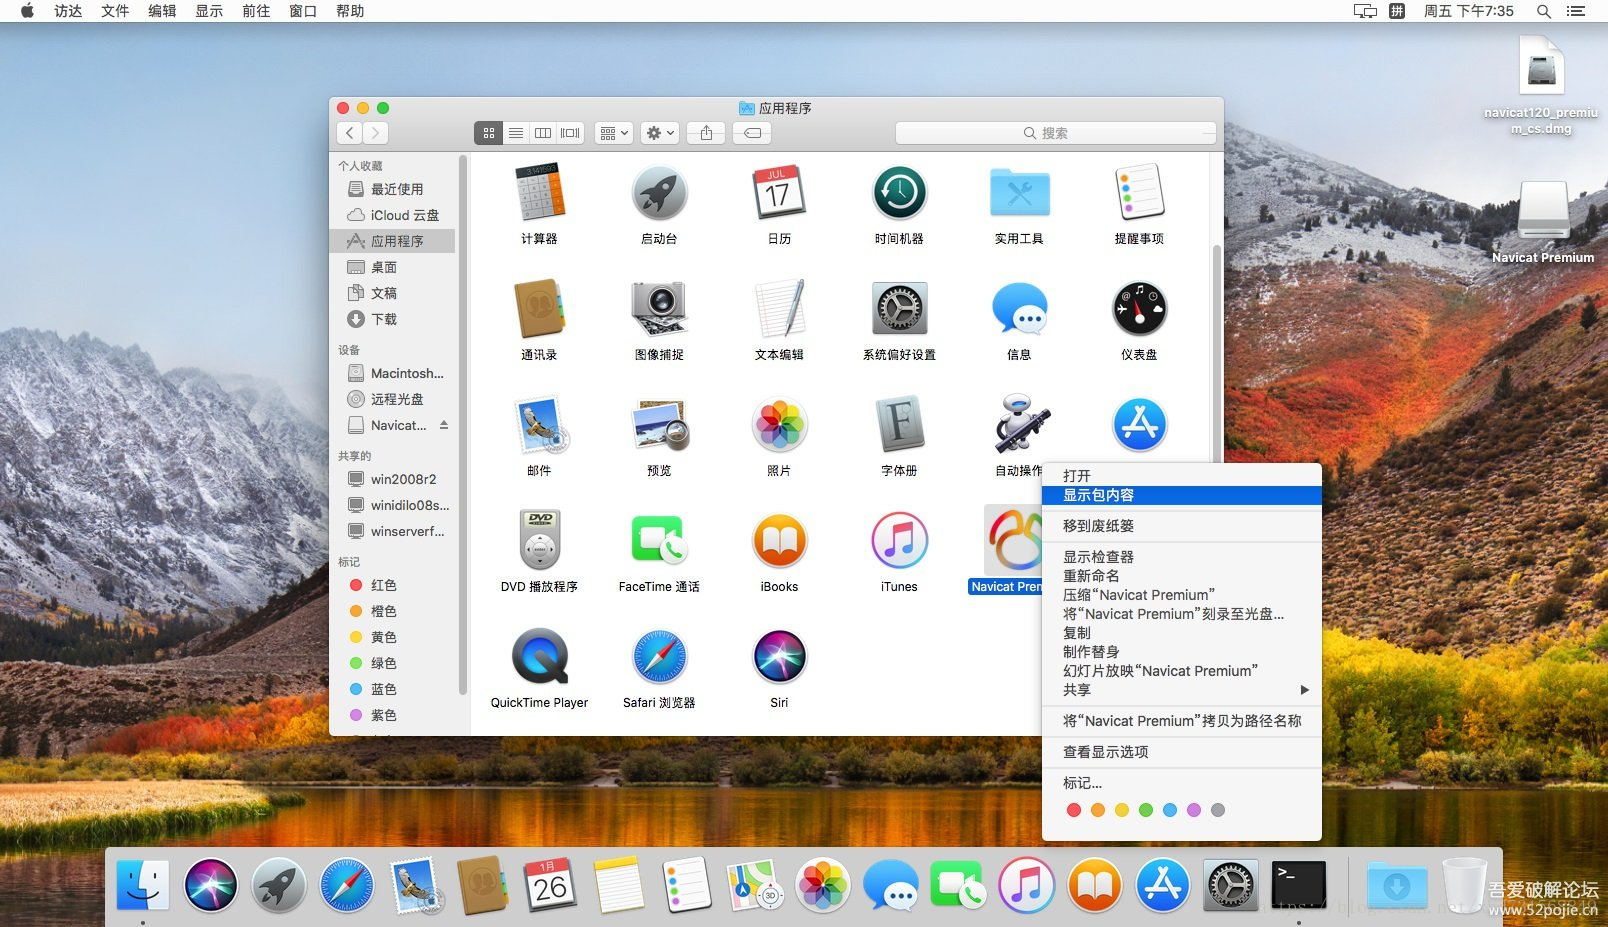1608x927 pixels.
Task: Switch Finder to column view
Action: pyautogui.click(x=543, y=133)
